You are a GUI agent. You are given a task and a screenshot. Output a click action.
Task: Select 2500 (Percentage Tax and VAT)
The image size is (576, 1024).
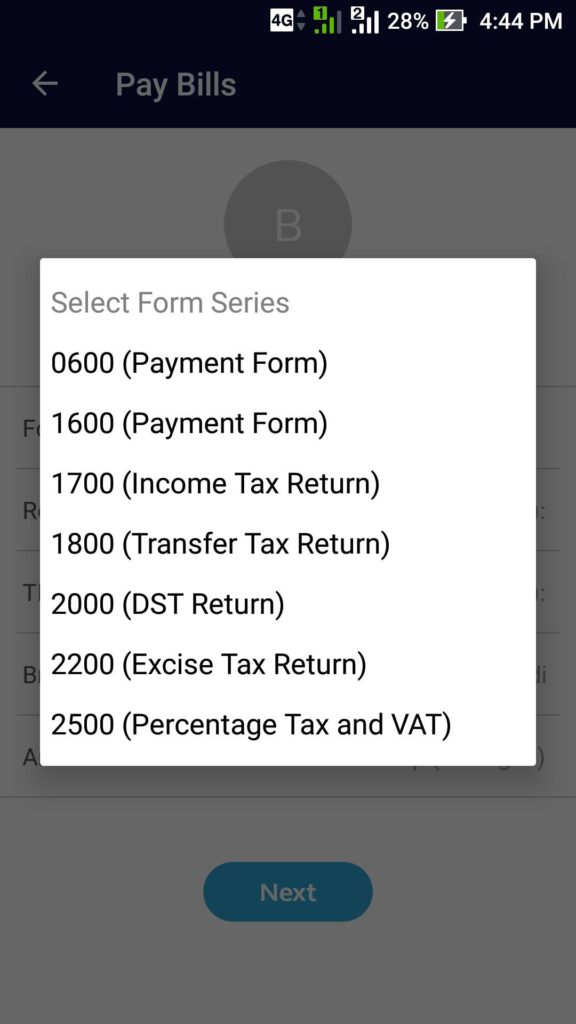[x=287, y=724]
